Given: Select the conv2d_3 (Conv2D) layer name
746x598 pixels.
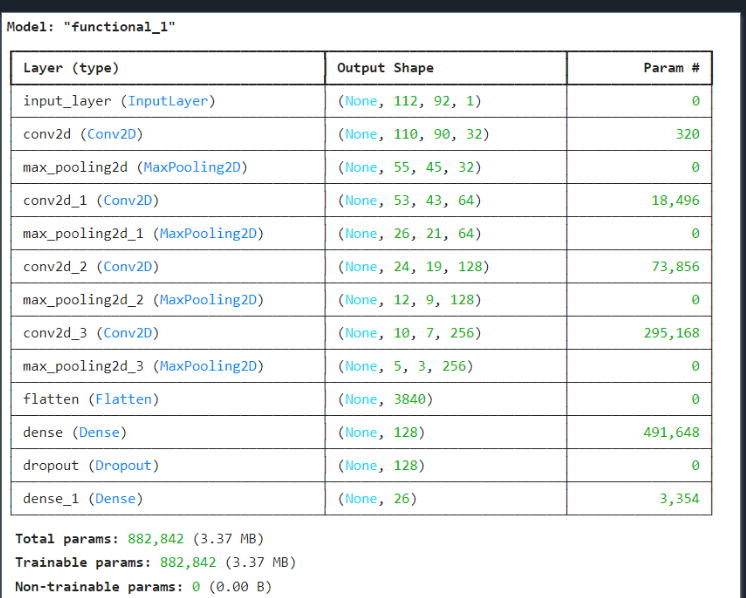Looking at the screenshot, I should click(x=91, y=333).
